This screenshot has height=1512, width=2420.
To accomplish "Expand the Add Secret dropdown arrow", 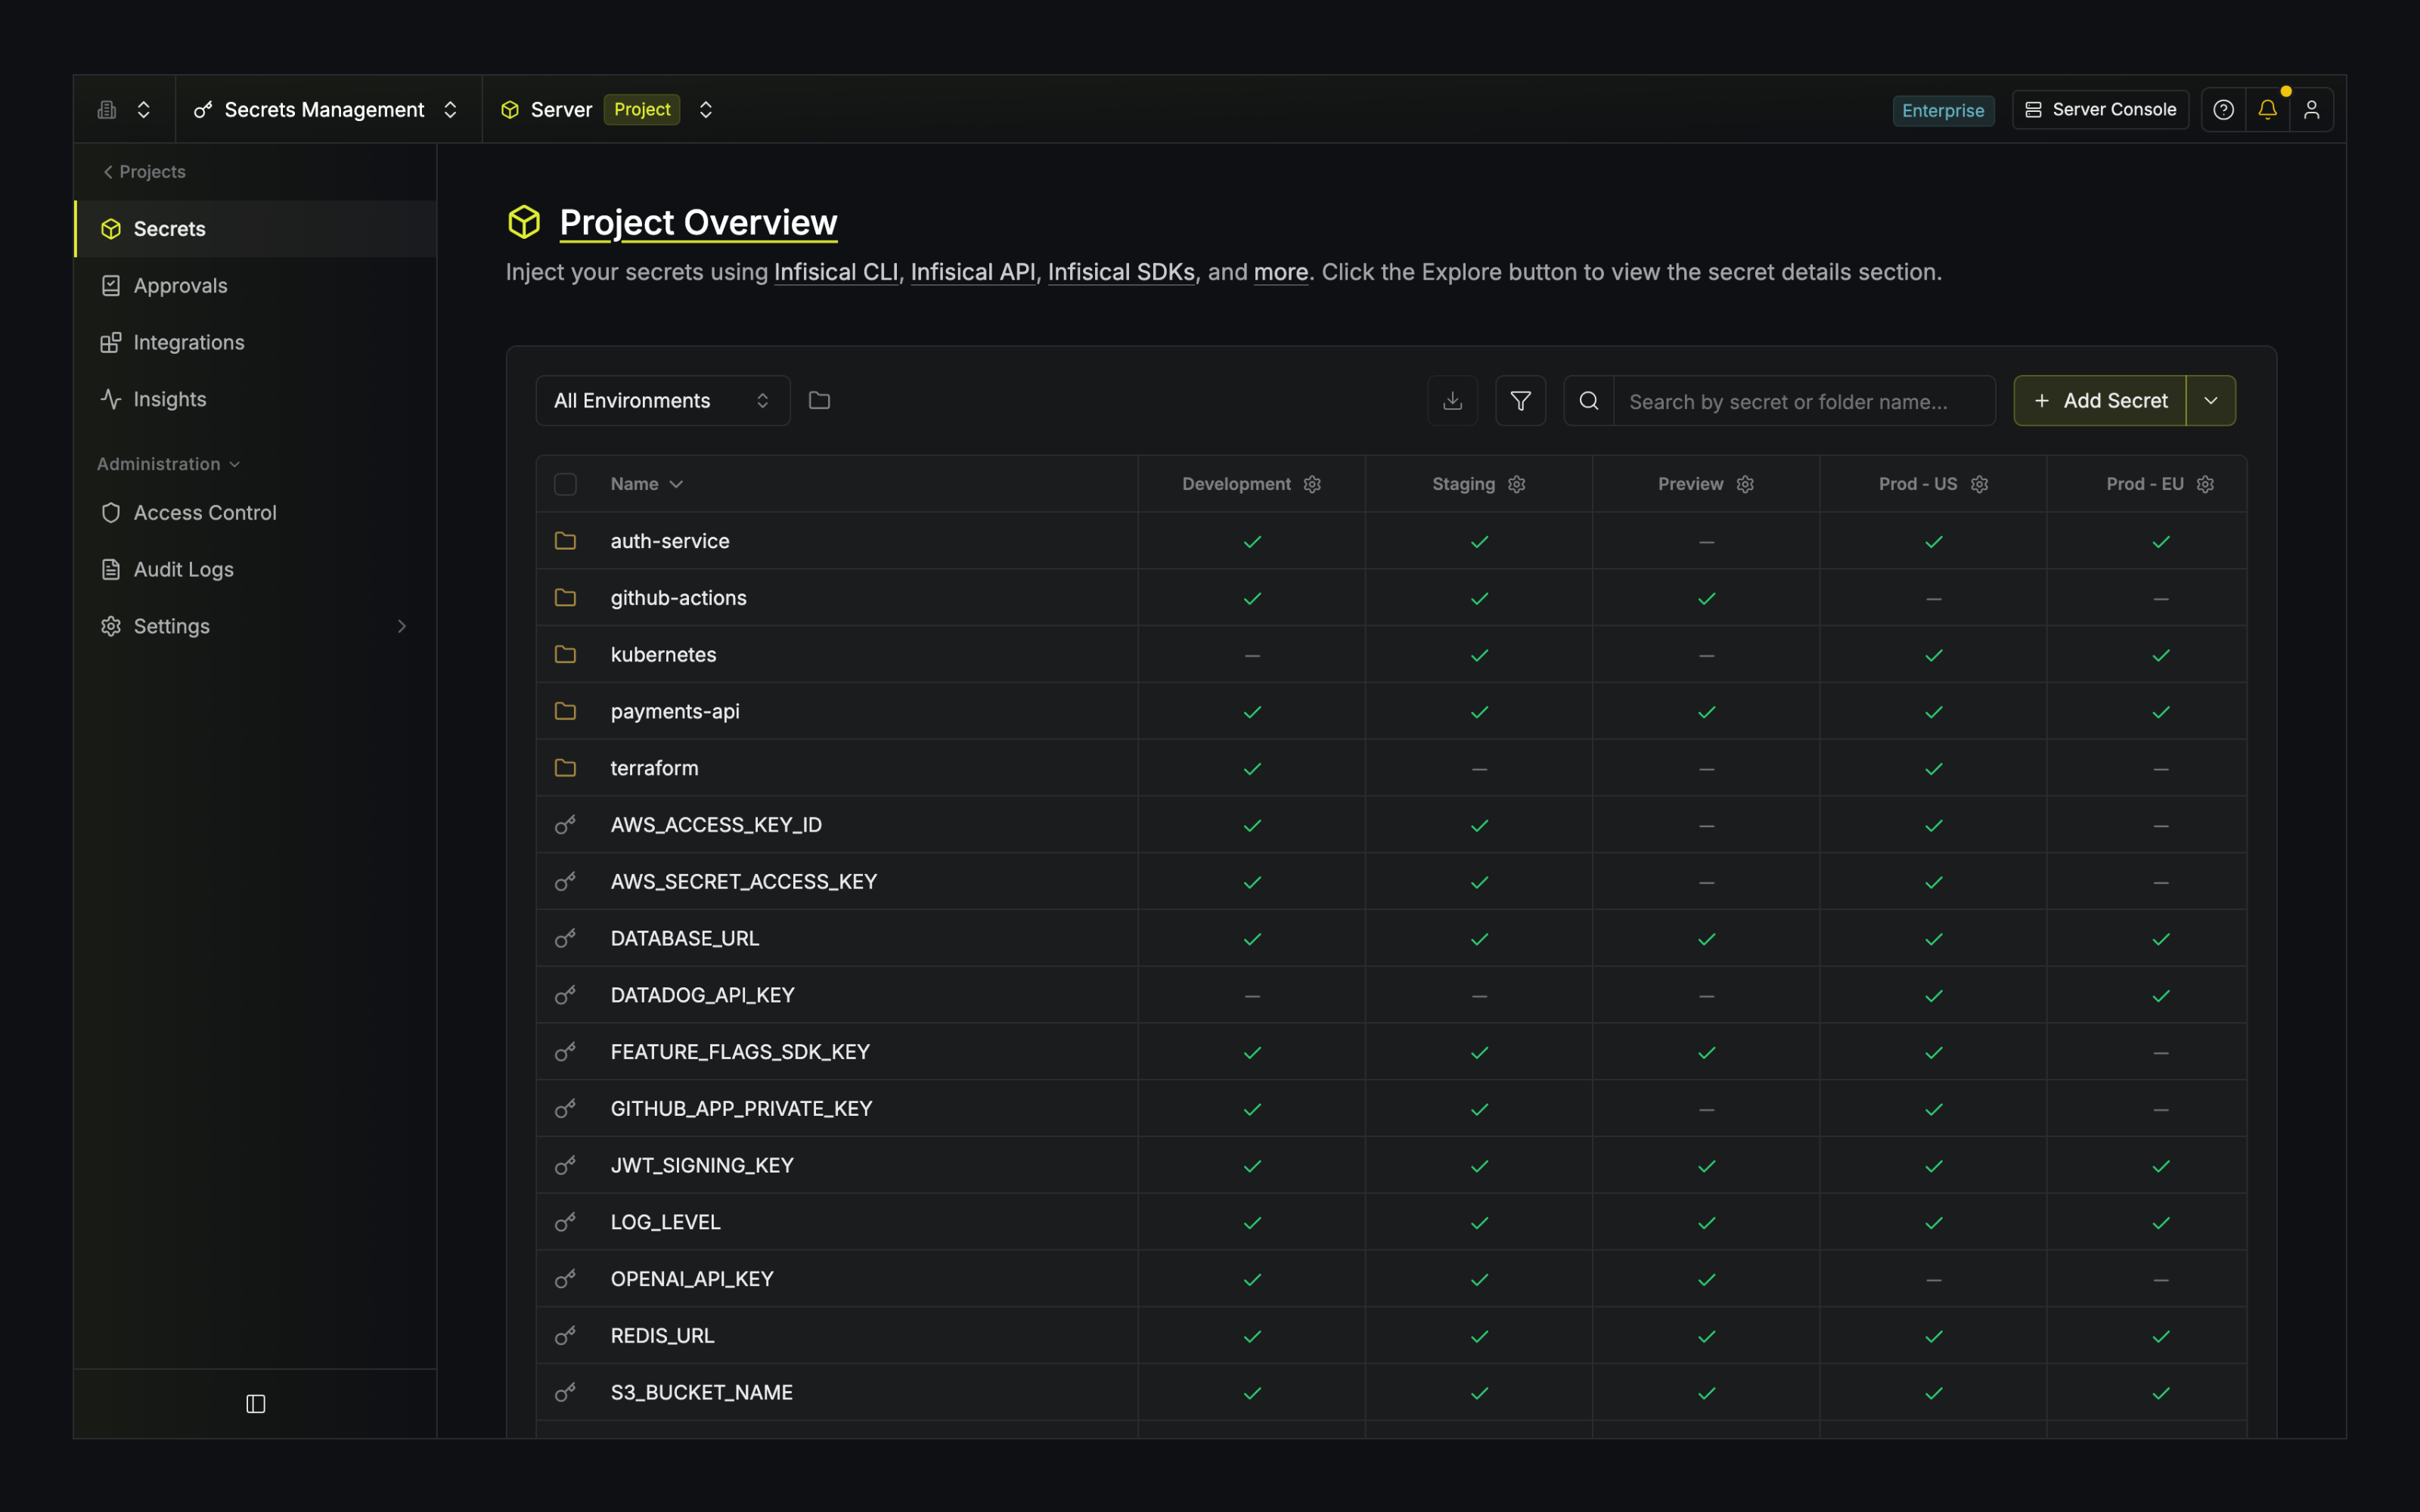I will tap(2211, 401).
